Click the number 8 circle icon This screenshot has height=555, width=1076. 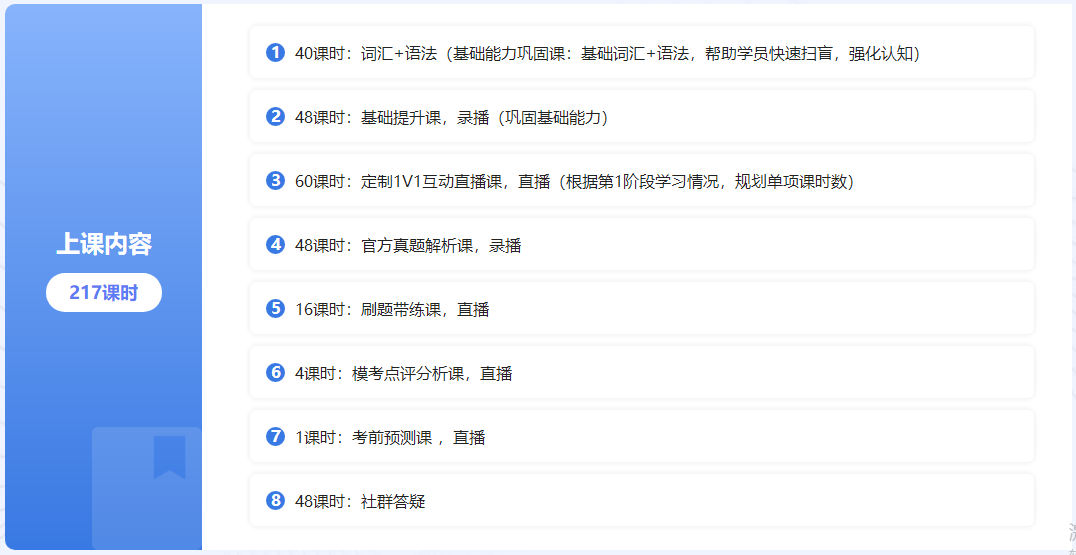pyautogui.click(x=276, y=501)
